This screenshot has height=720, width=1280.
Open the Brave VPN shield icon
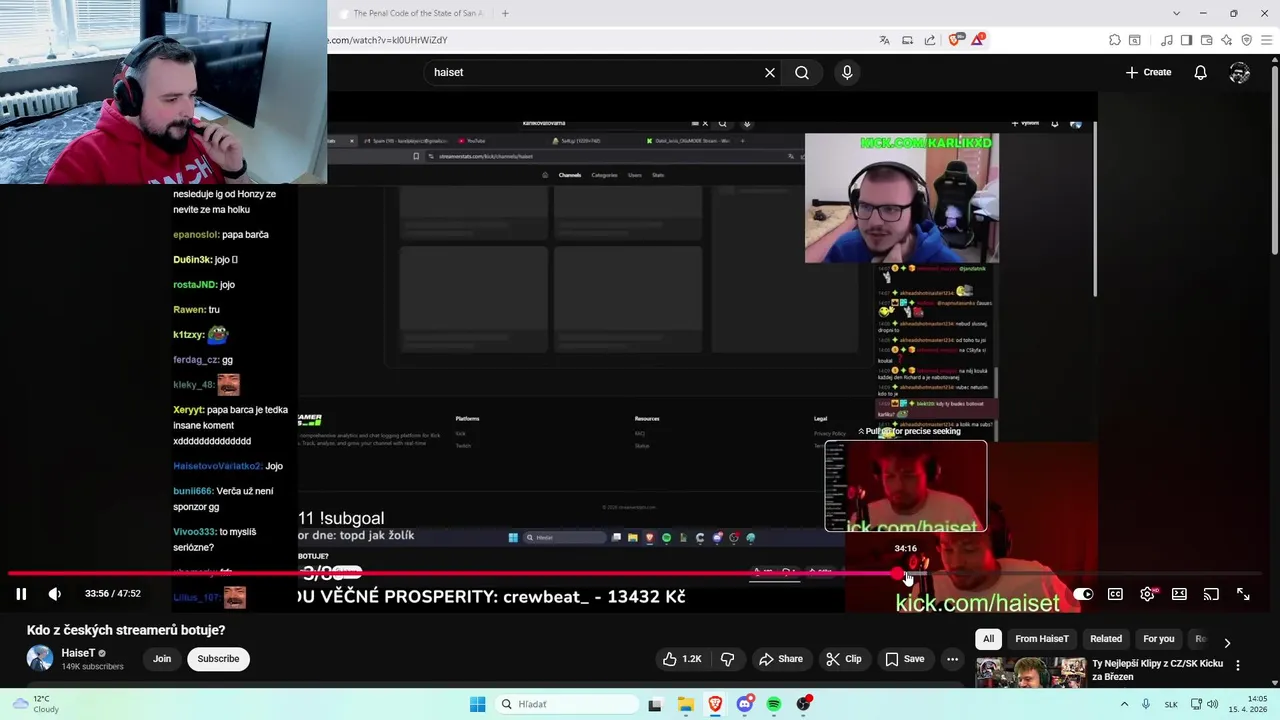pos(1246,40)
